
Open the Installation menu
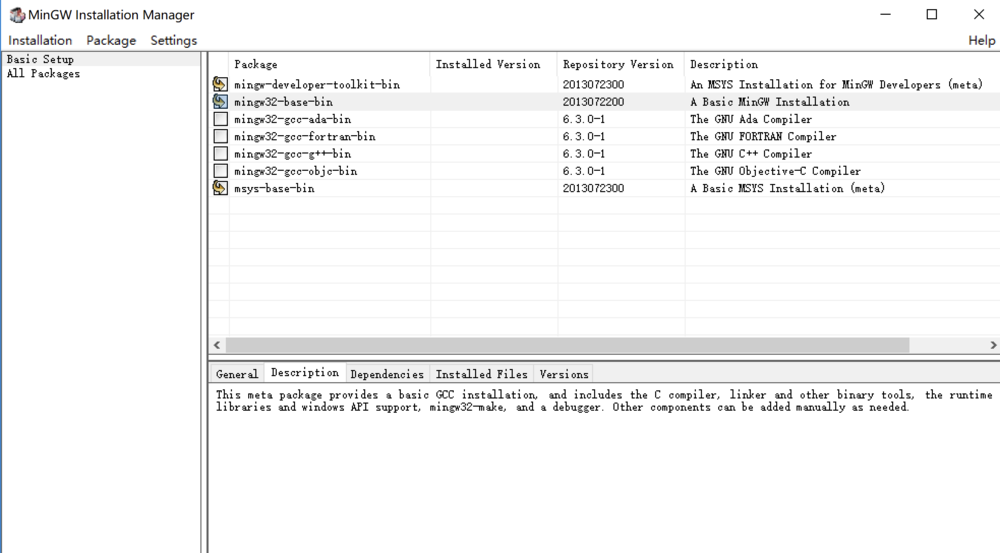pyautogui.click(x=40, y=40)
